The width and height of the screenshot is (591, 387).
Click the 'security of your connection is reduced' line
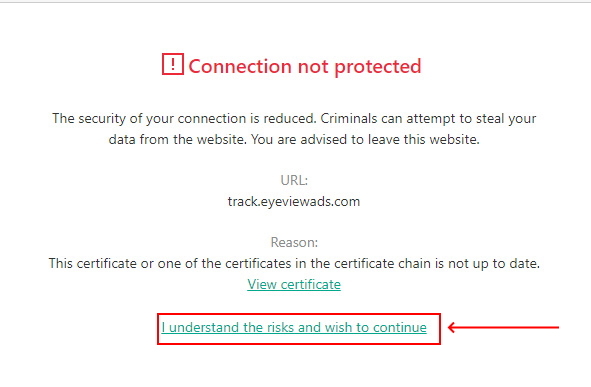click(184, 118)
